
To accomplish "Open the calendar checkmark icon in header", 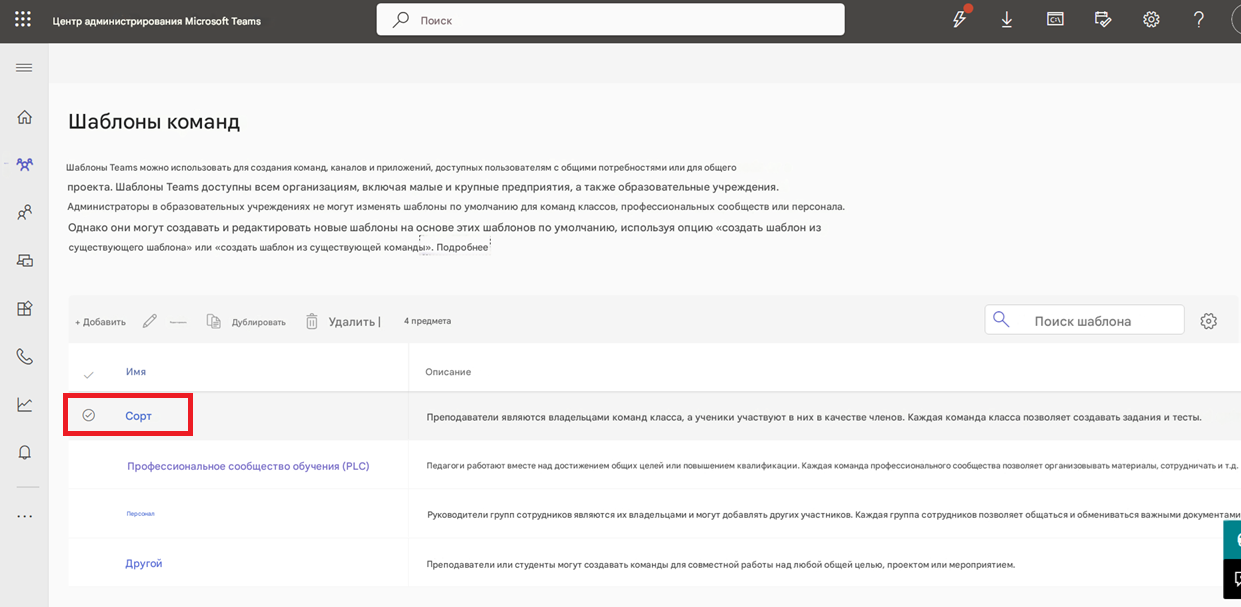I will point(1103,19).
